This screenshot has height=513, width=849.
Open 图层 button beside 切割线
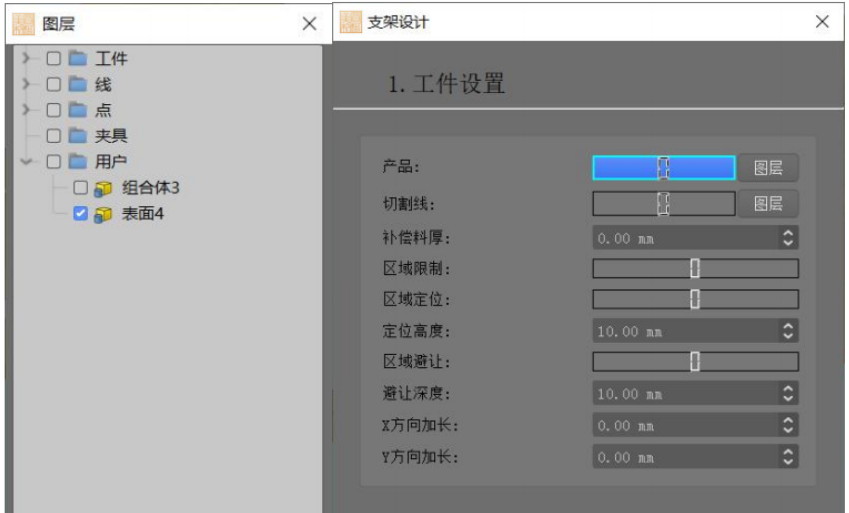coord(768,204)
